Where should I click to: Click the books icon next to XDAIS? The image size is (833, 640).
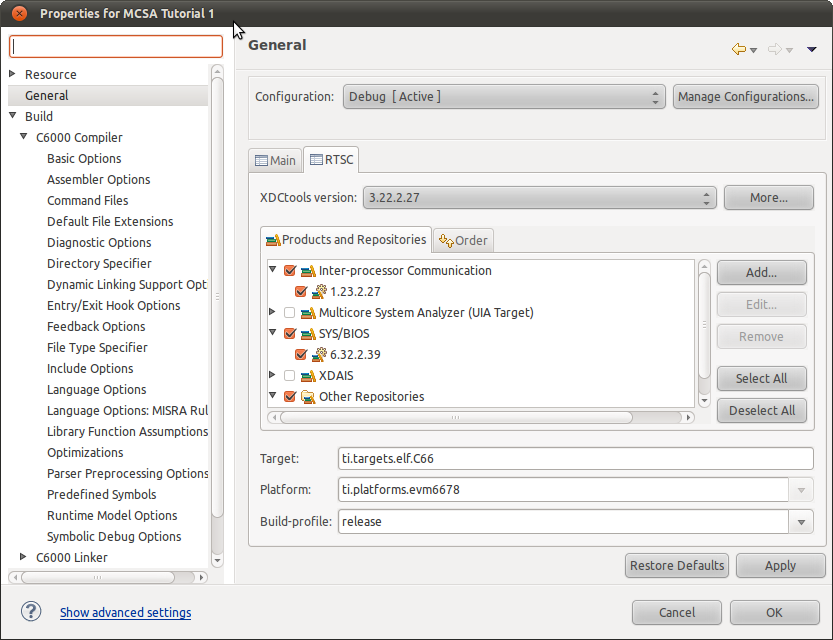[x=307, y=375]
